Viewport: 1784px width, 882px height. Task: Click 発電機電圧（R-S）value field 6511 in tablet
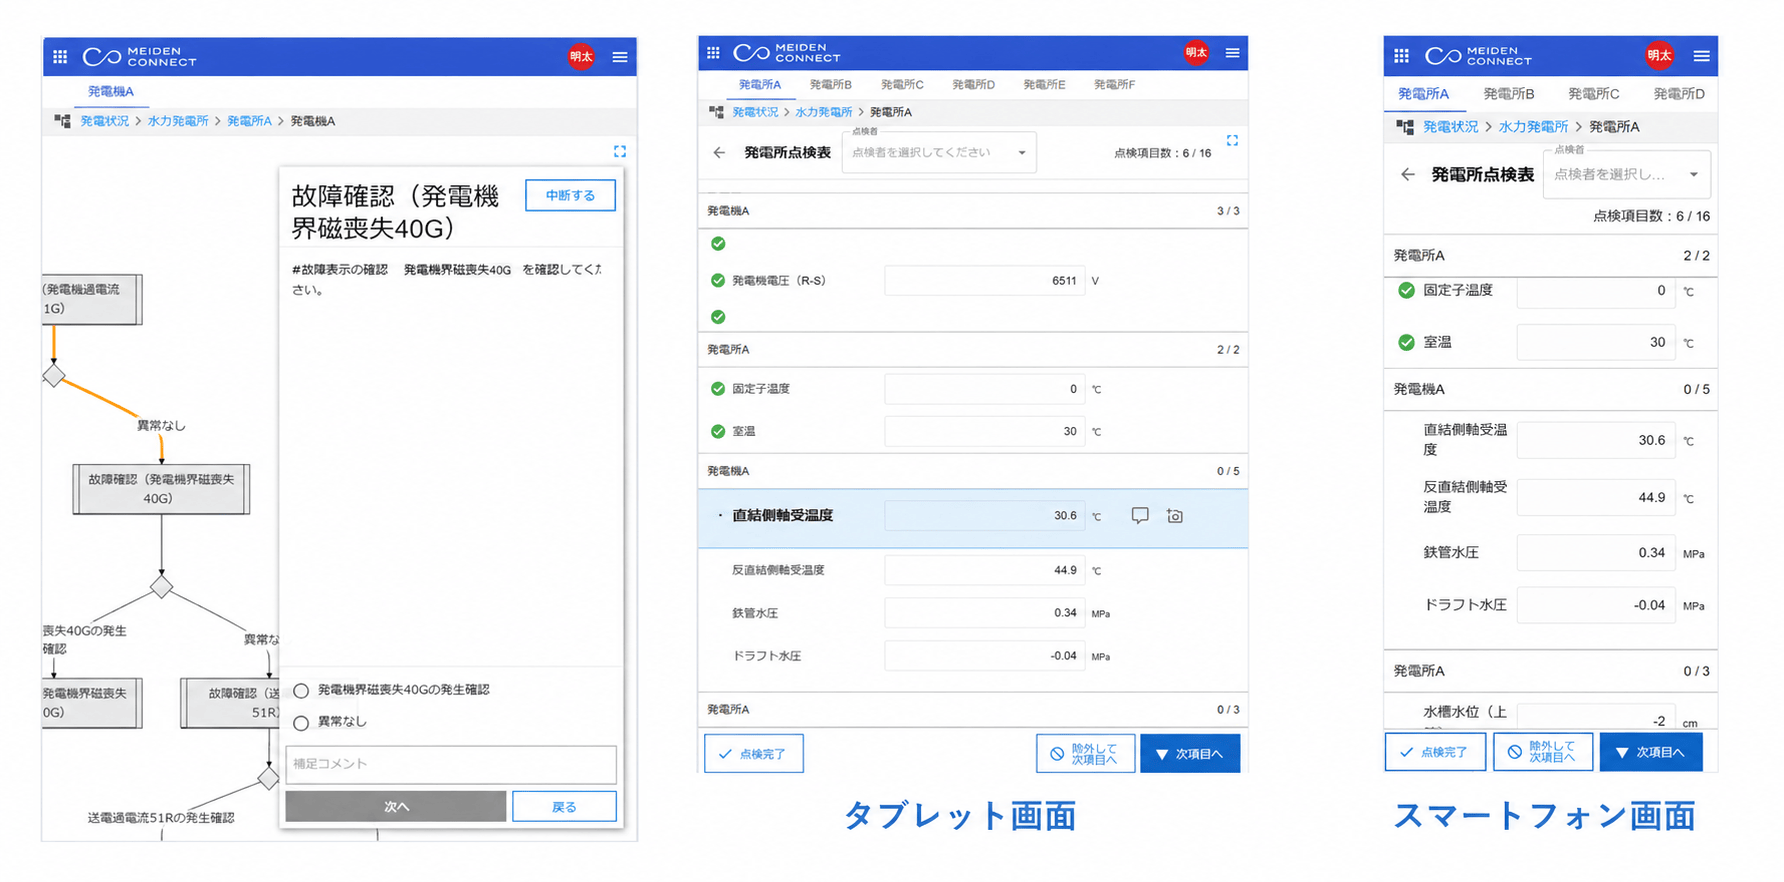point(984,281)
